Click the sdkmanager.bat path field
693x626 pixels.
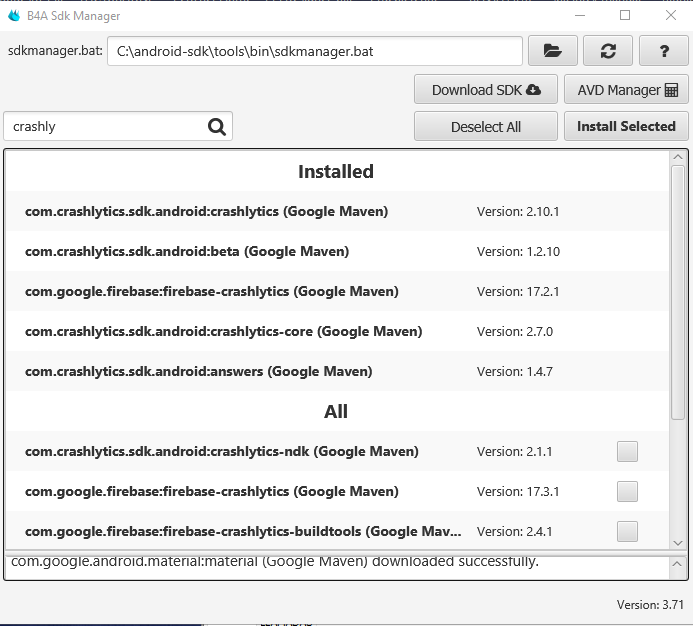pyautogui.click(x=315, y=51)
